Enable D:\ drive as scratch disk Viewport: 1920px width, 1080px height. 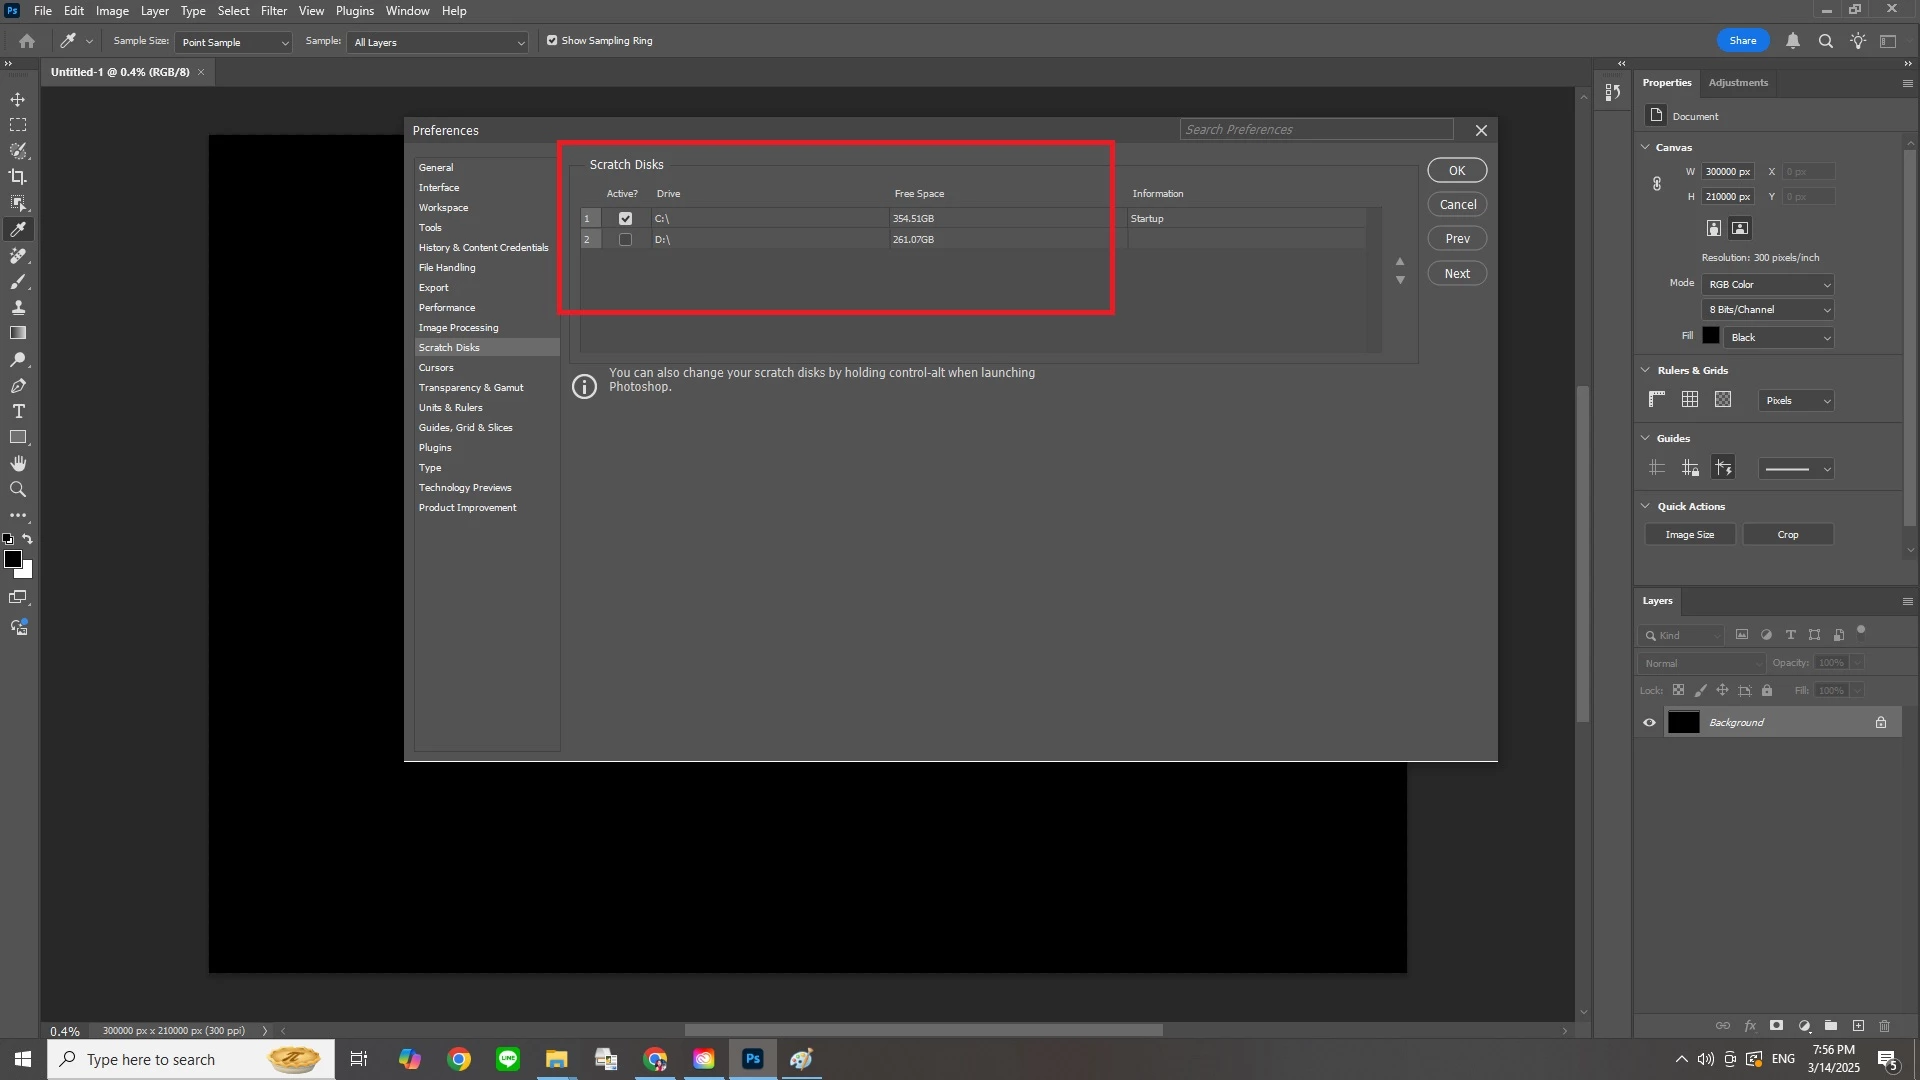625,240
